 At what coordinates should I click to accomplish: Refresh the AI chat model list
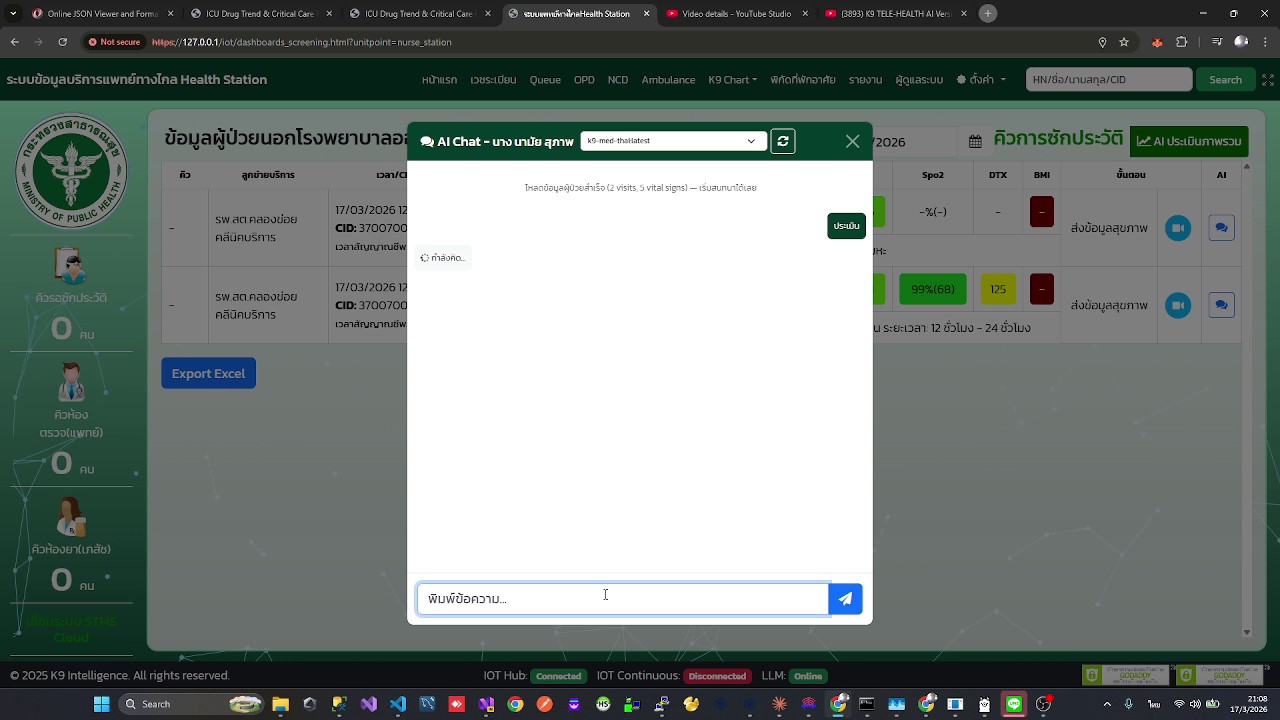[x=783, y=141]
